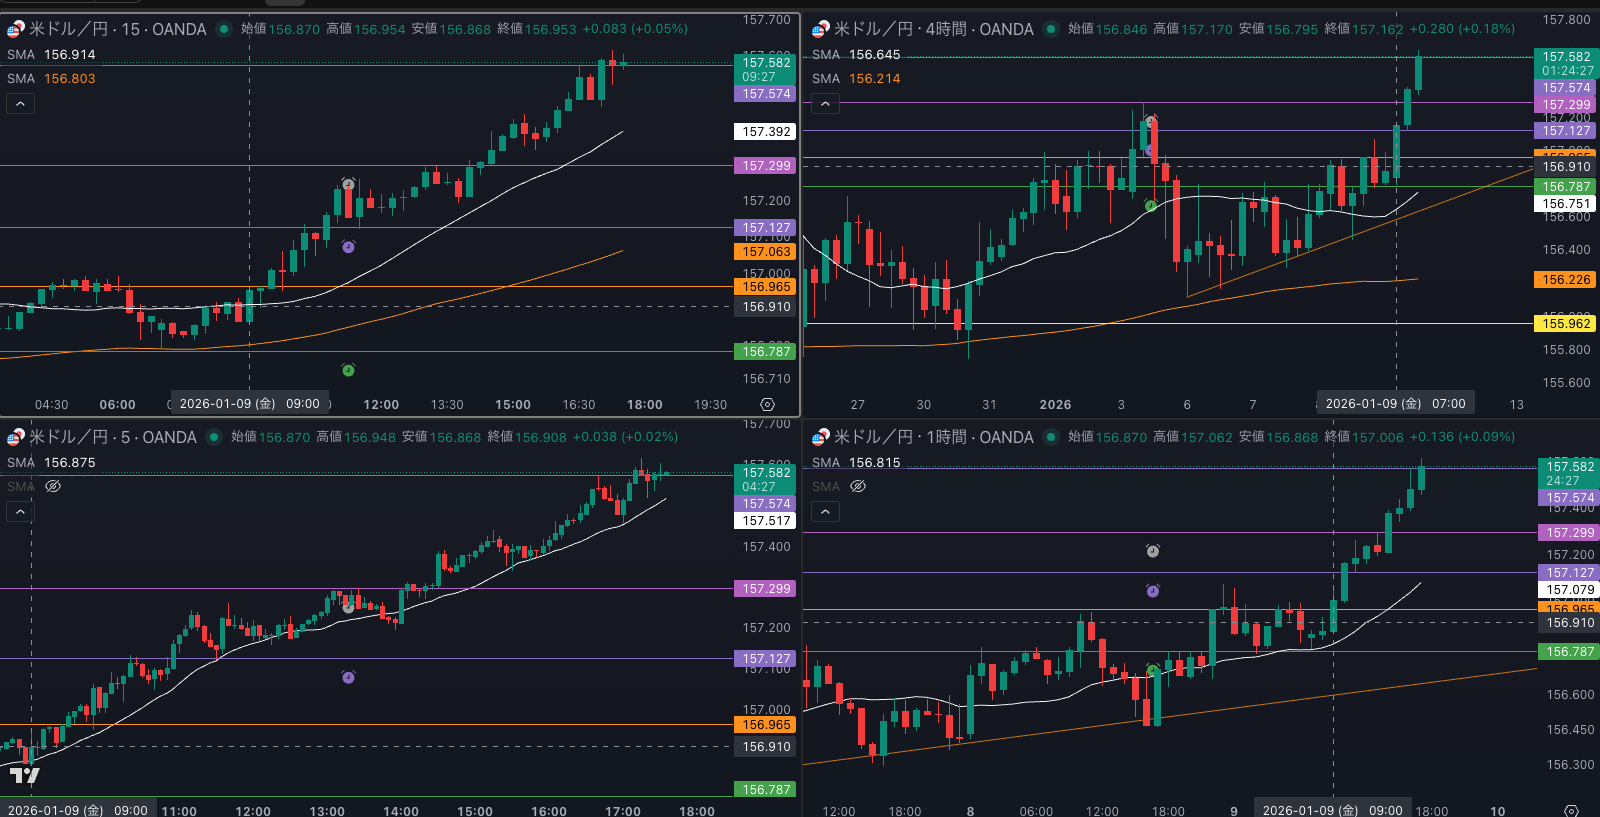Open settings gear on 1-hour chart axis
This screenshot has width=1600, height=817.
pyautogui.click(x=1571, y=810)
